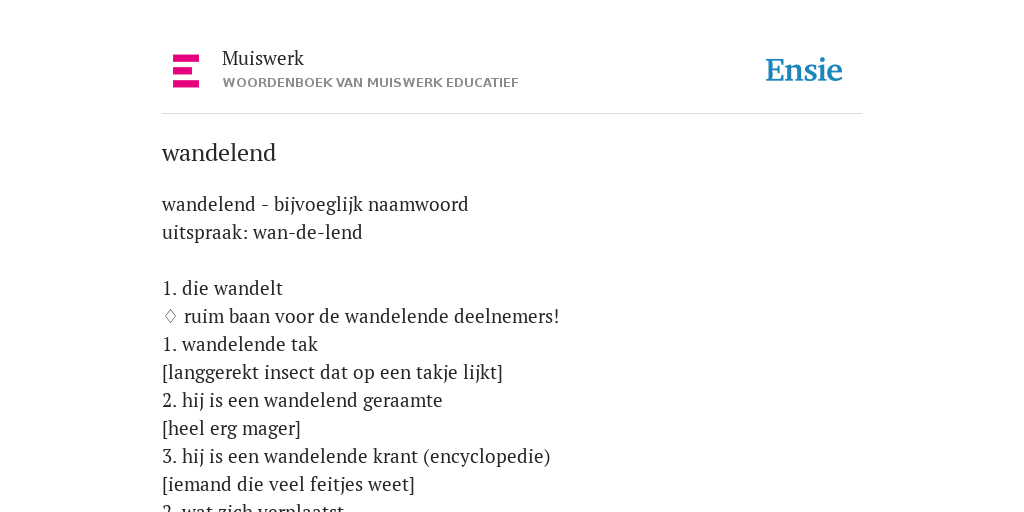The image size is (1024, 512).
Task: Click the uitspraak wan-de-lend line
Action: coord(262,232)
